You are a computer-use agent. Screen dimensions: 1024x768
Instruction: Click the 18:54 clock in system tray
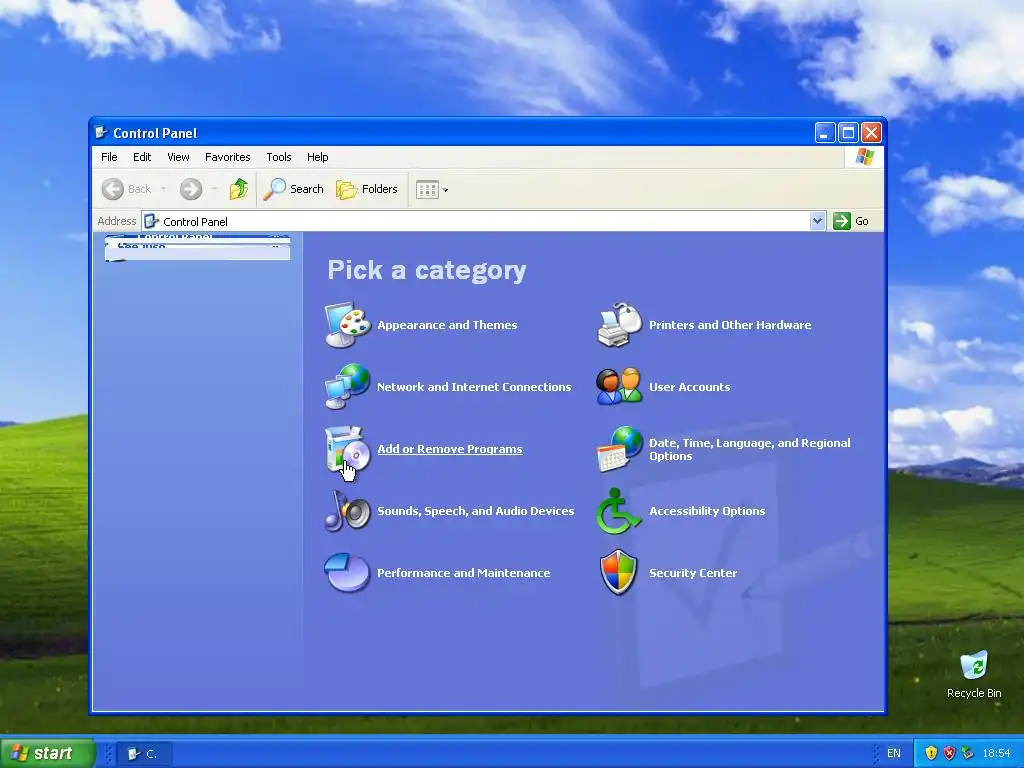tap(996, 753)
